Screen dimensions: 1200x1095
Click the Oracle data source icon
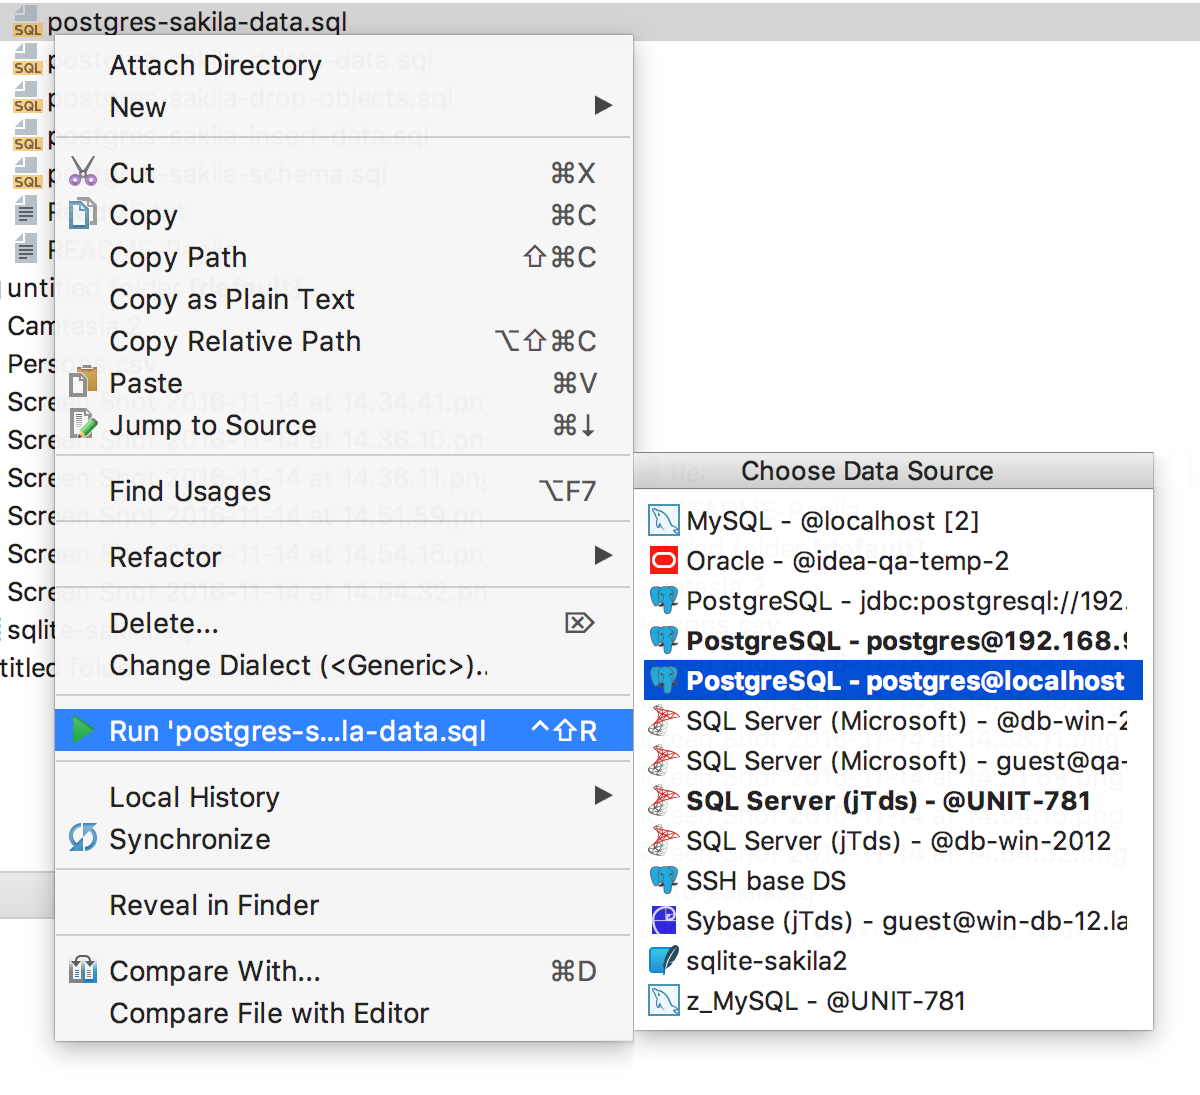point(664,561)
